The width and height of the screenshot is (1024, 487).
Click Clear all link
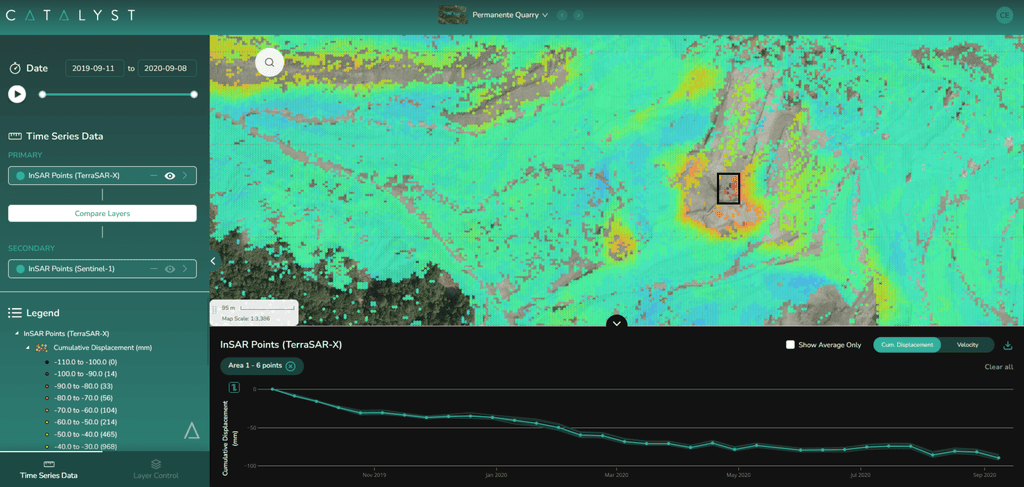pyautogui.click(x=999, y=367)
